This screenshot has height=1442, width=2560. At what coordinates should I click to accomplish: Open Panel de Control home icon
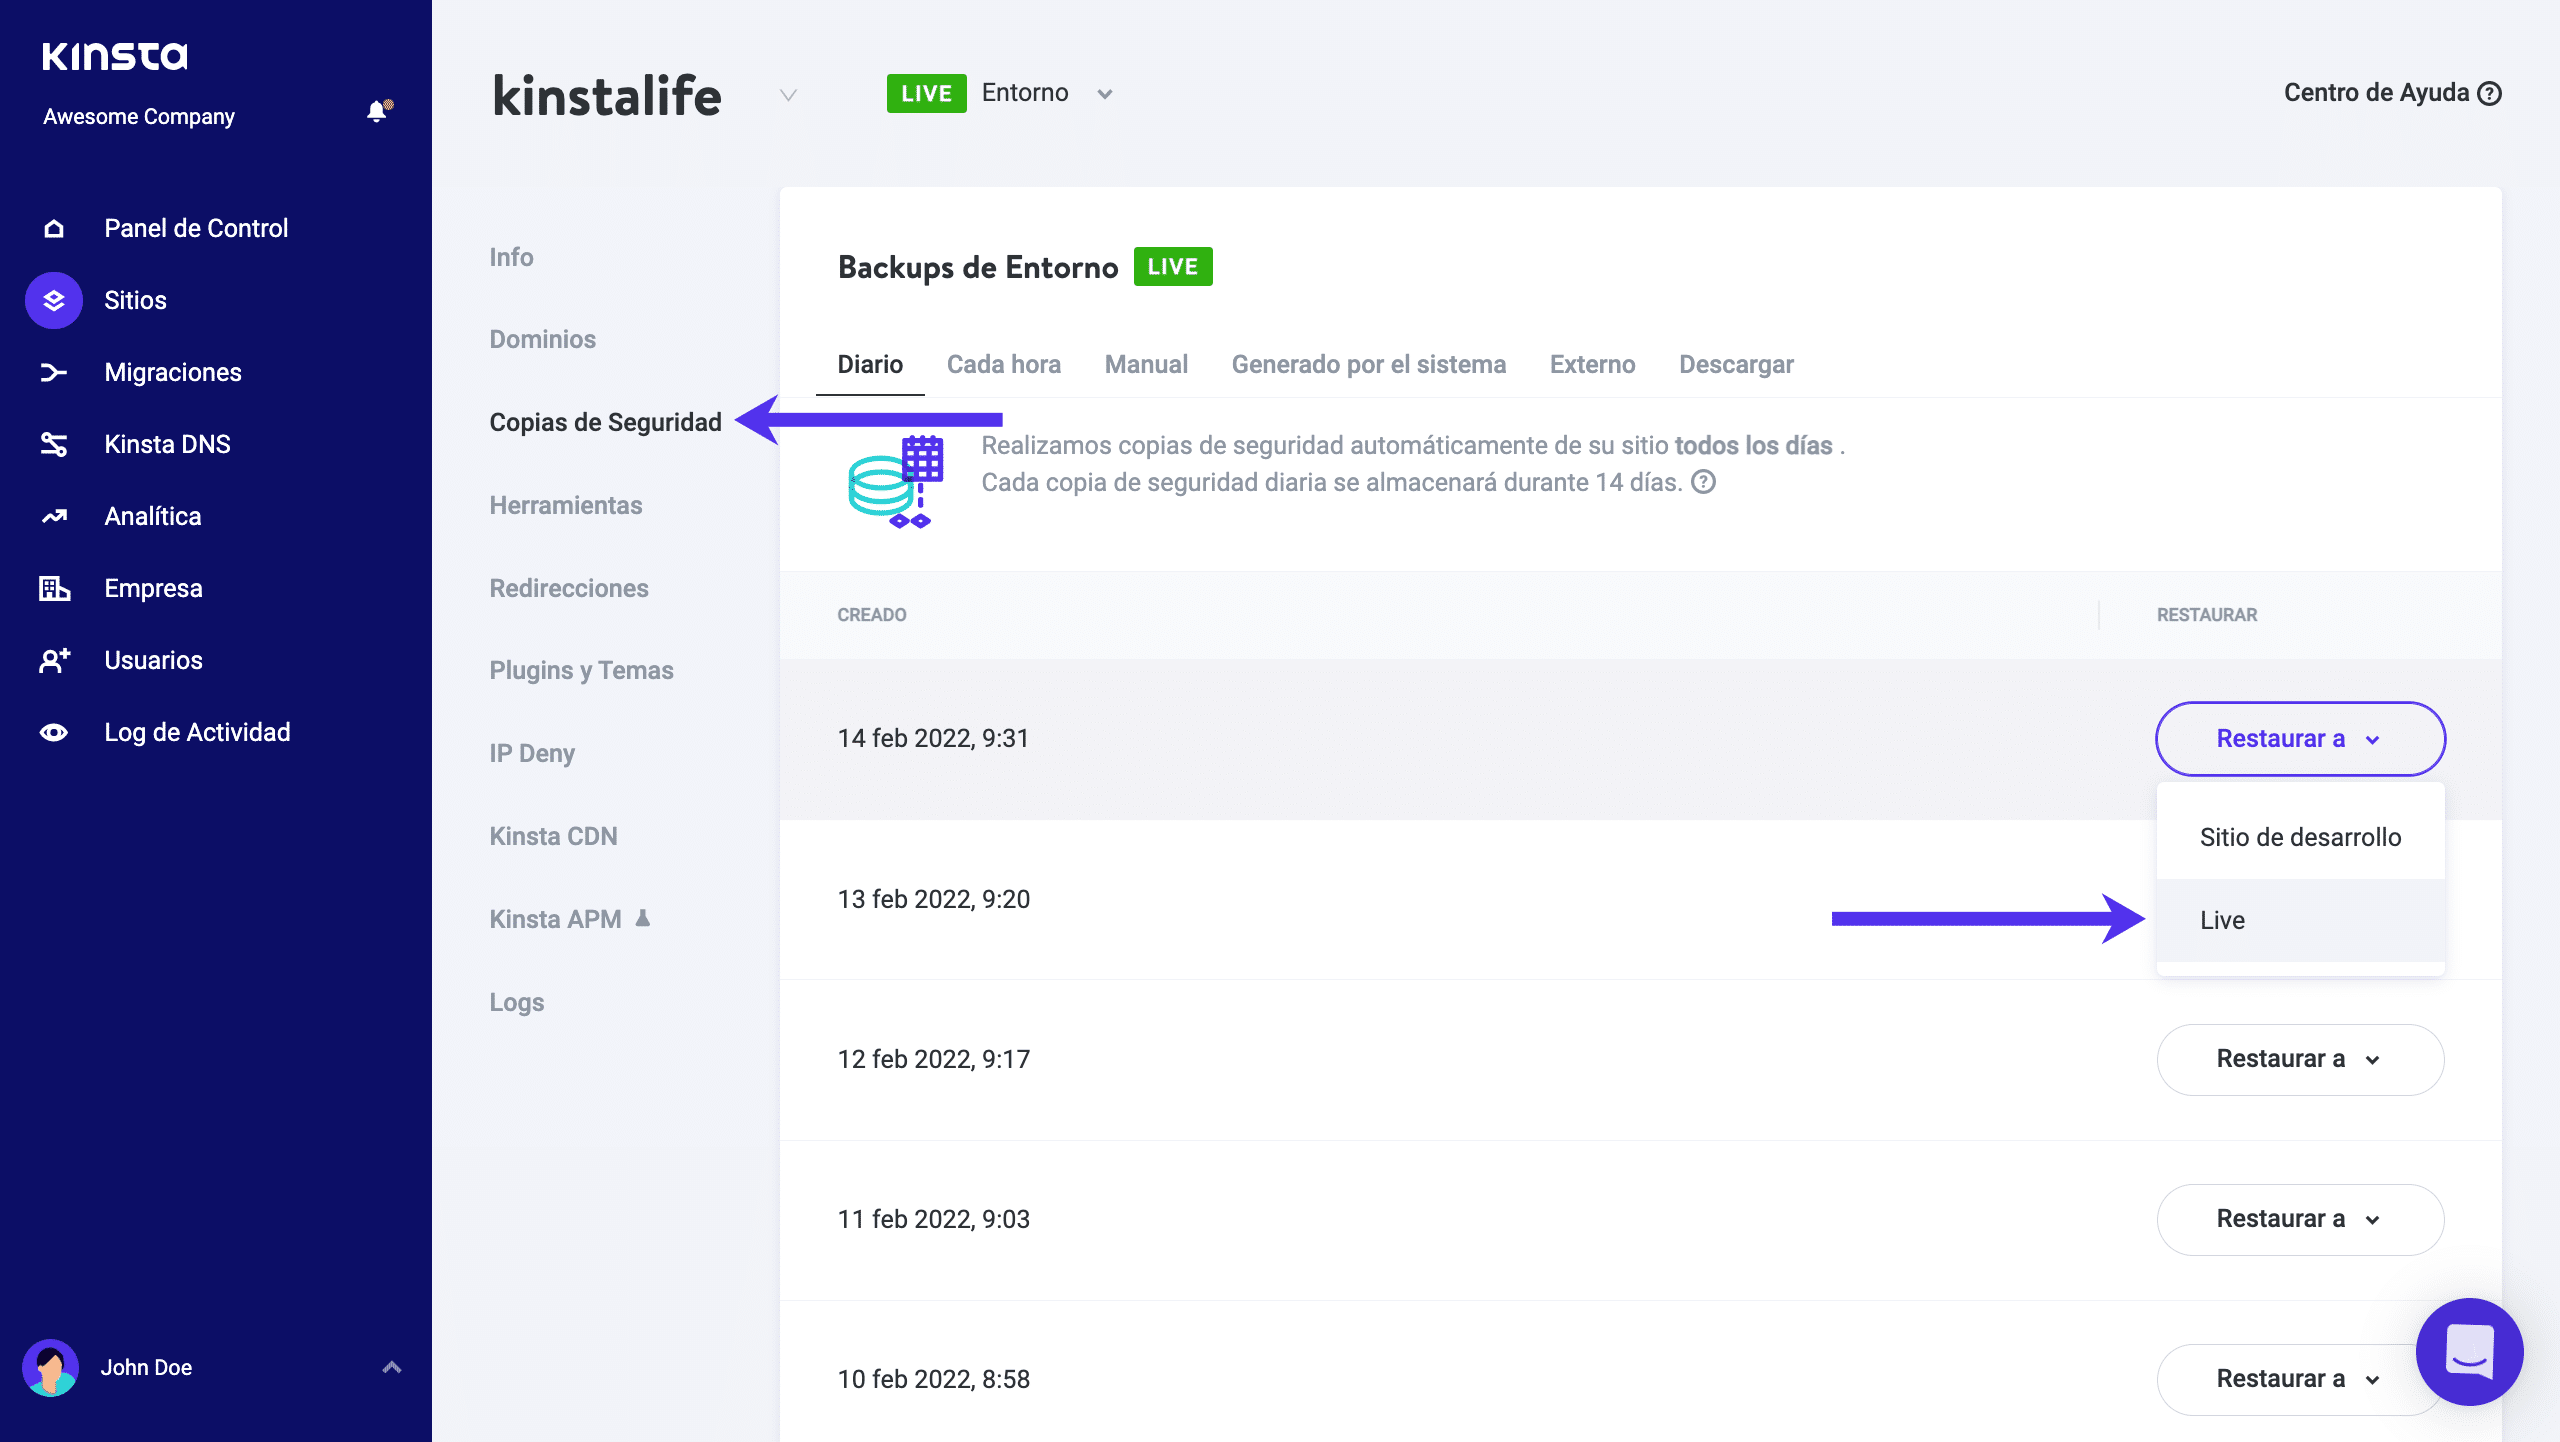click(54, 228)
